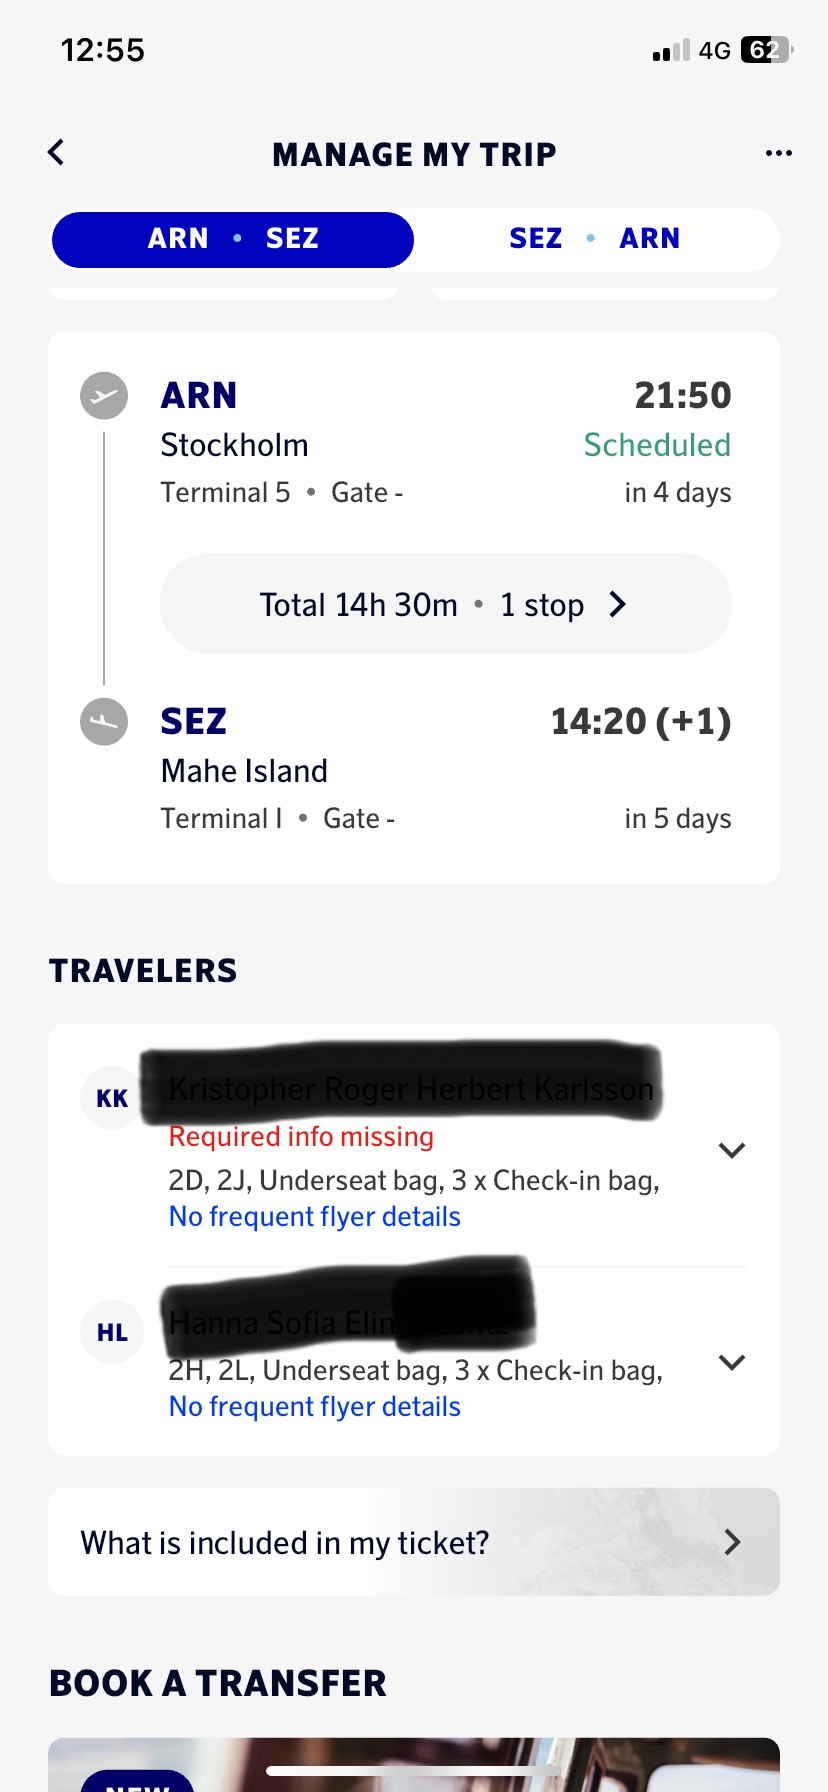Add frequent flyer details for KK traveler

point(315,1216)
